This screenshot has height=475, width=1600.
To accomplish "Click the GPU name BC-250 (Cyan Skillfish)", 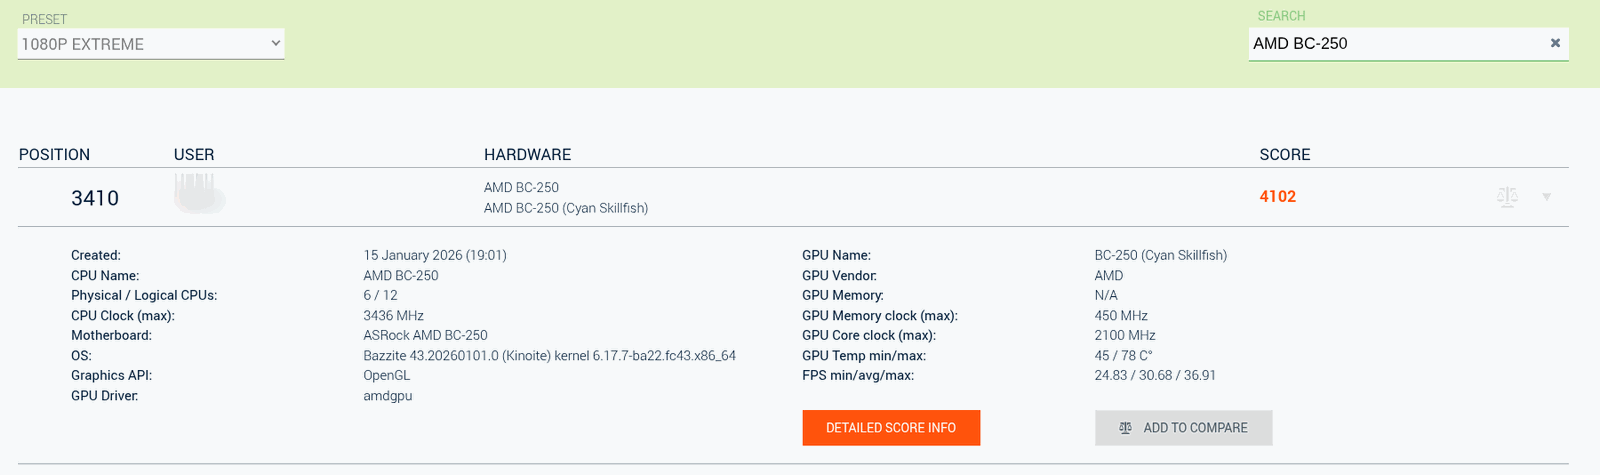I will pos(1161,255).
